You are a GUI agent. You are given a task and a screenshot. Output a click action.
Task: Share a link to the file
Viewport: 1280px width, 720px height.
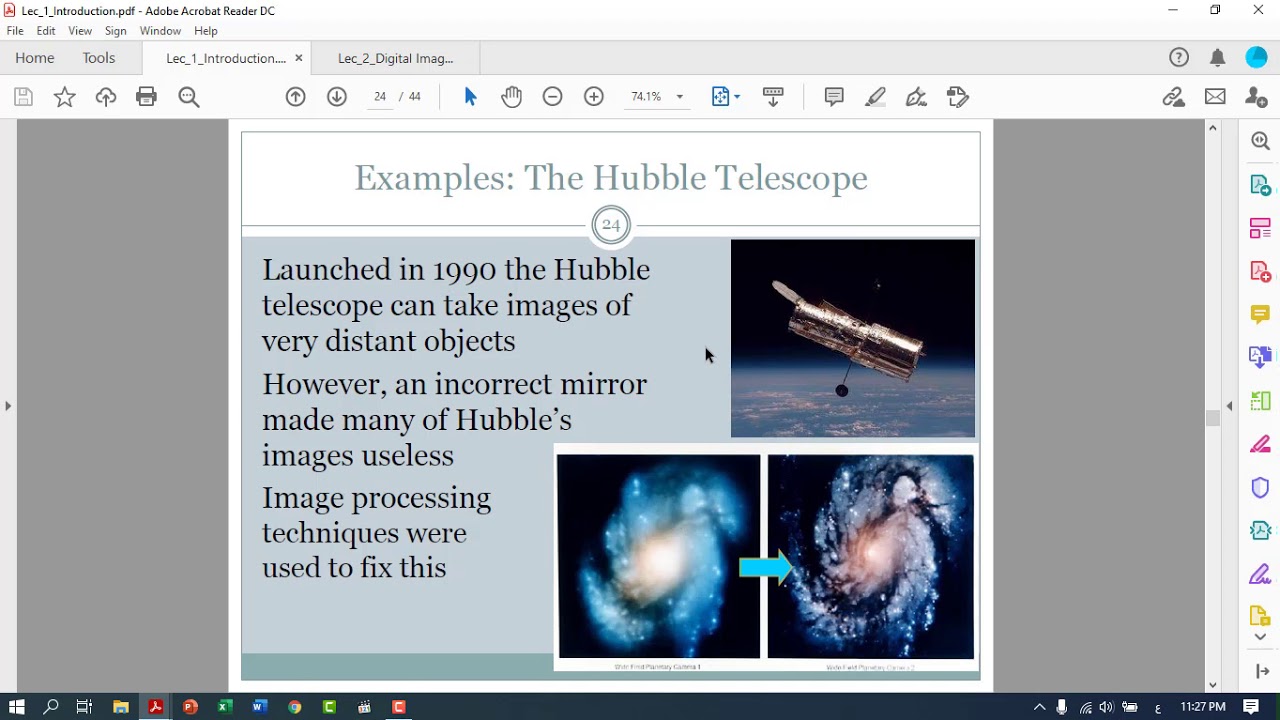(x=1174, y=97)
